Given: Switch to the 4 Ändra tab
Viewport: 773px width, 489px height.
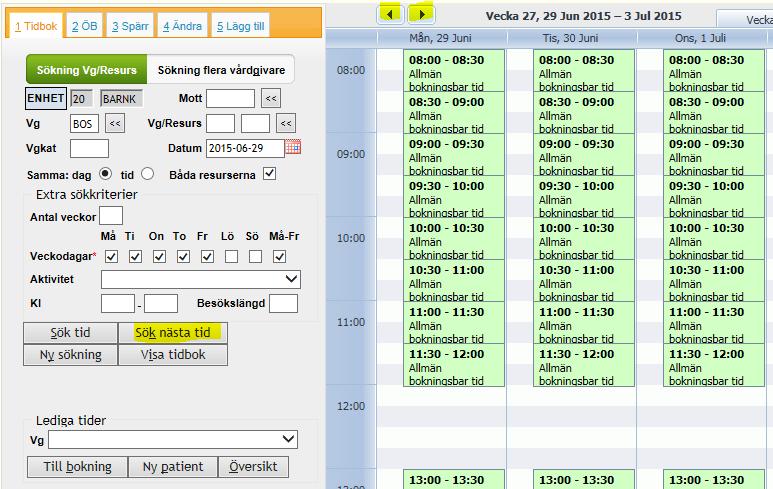Looking at the screenshot, I should [182, 26].
